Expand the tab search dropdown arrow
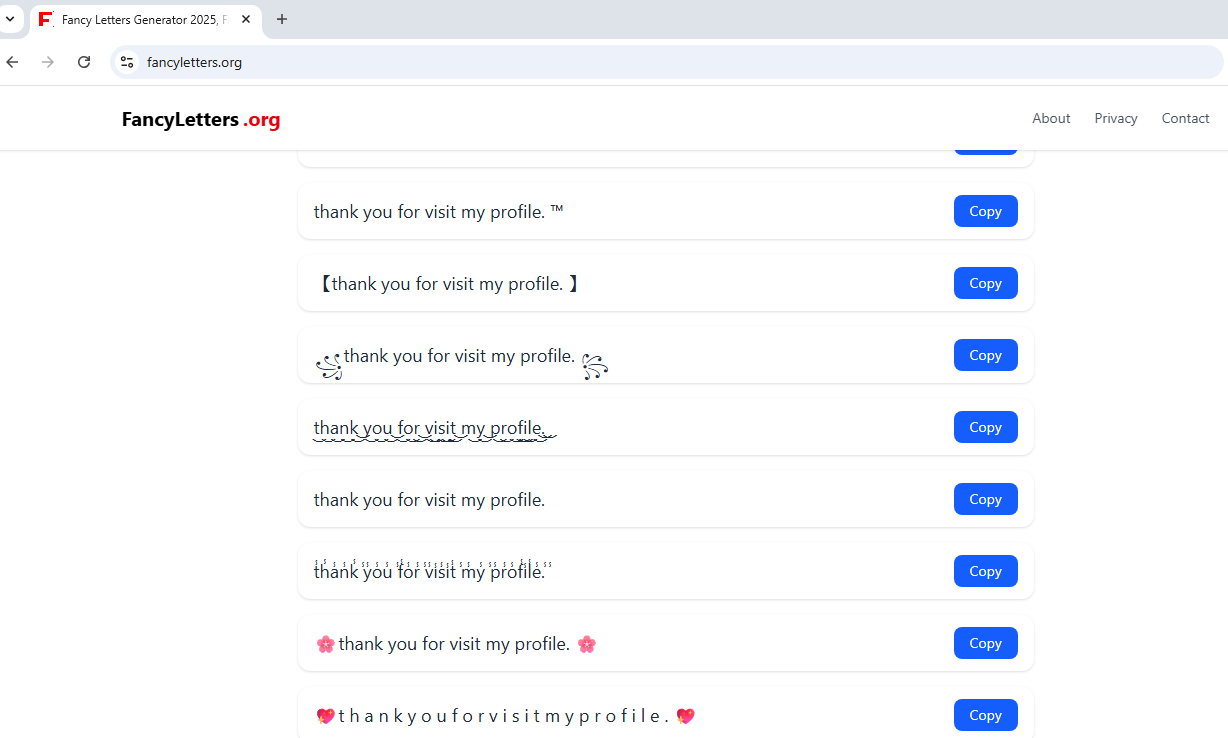Image resolution: width=1228 pixels, height=738 pixels. pos(10,19)
